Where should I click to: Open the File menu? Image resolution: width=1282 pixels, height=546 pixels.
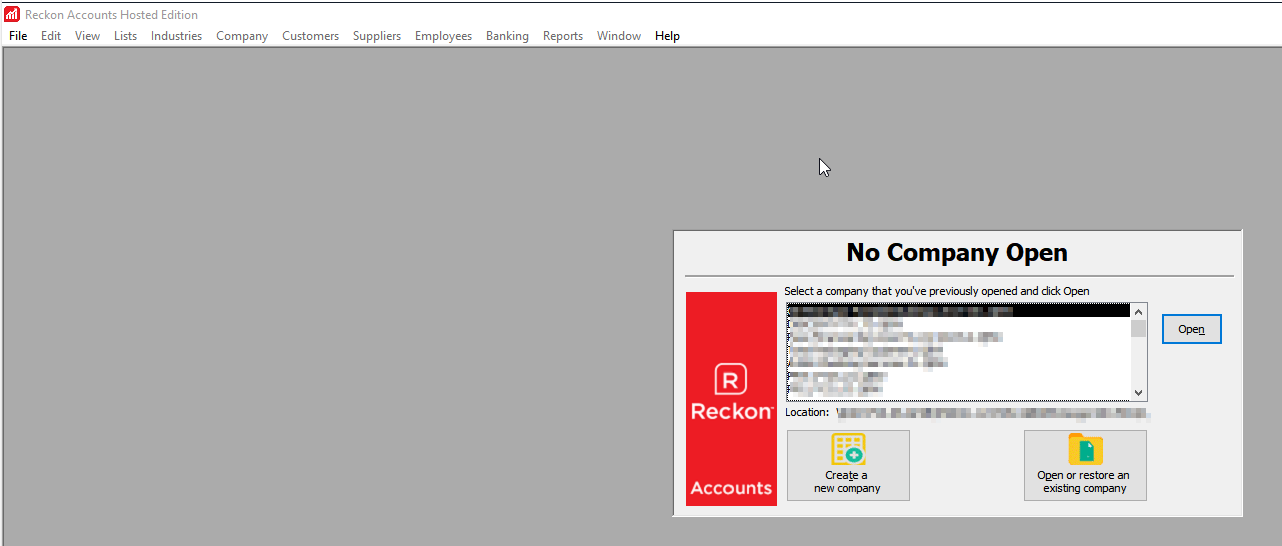tap(18, 36)
